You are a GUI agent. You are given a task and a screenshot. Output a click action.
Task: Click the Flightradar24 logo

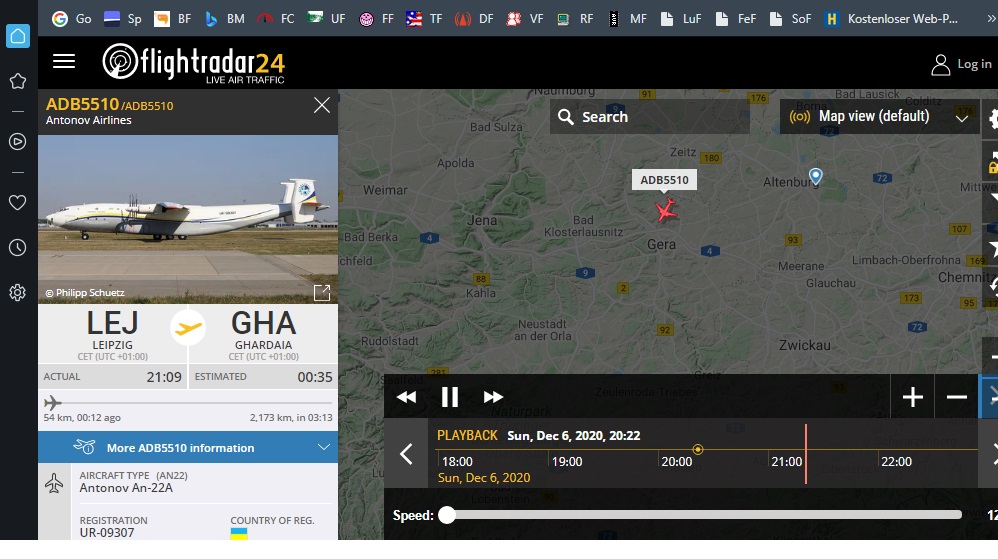(193, 63)
